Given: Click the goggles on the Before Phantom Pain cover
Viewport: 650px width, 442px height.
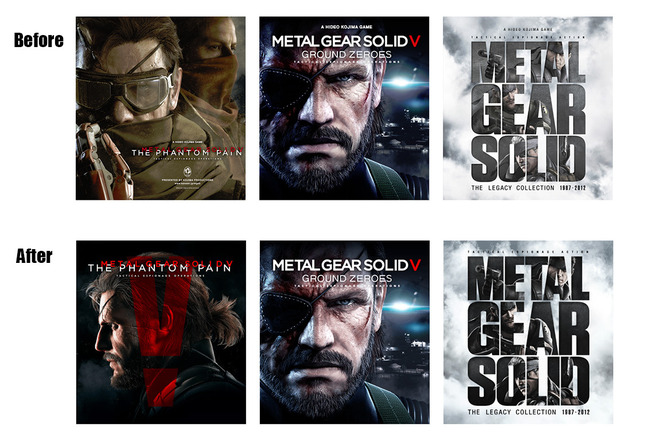Looking at the screenshot, I should click(124, 91).
